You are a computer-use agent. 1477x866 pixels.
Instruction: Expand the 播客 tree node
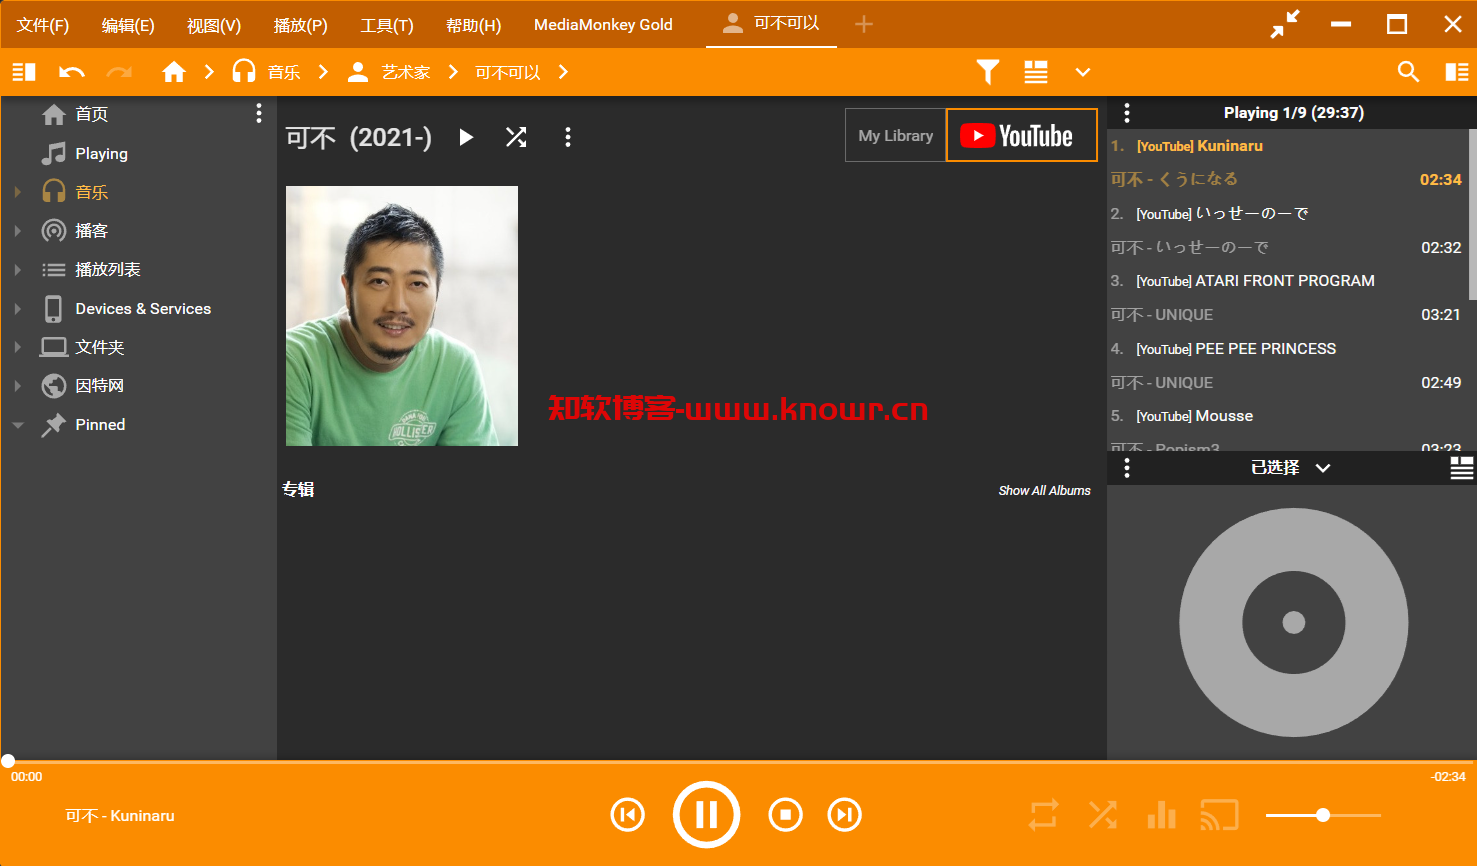[18, 231]
